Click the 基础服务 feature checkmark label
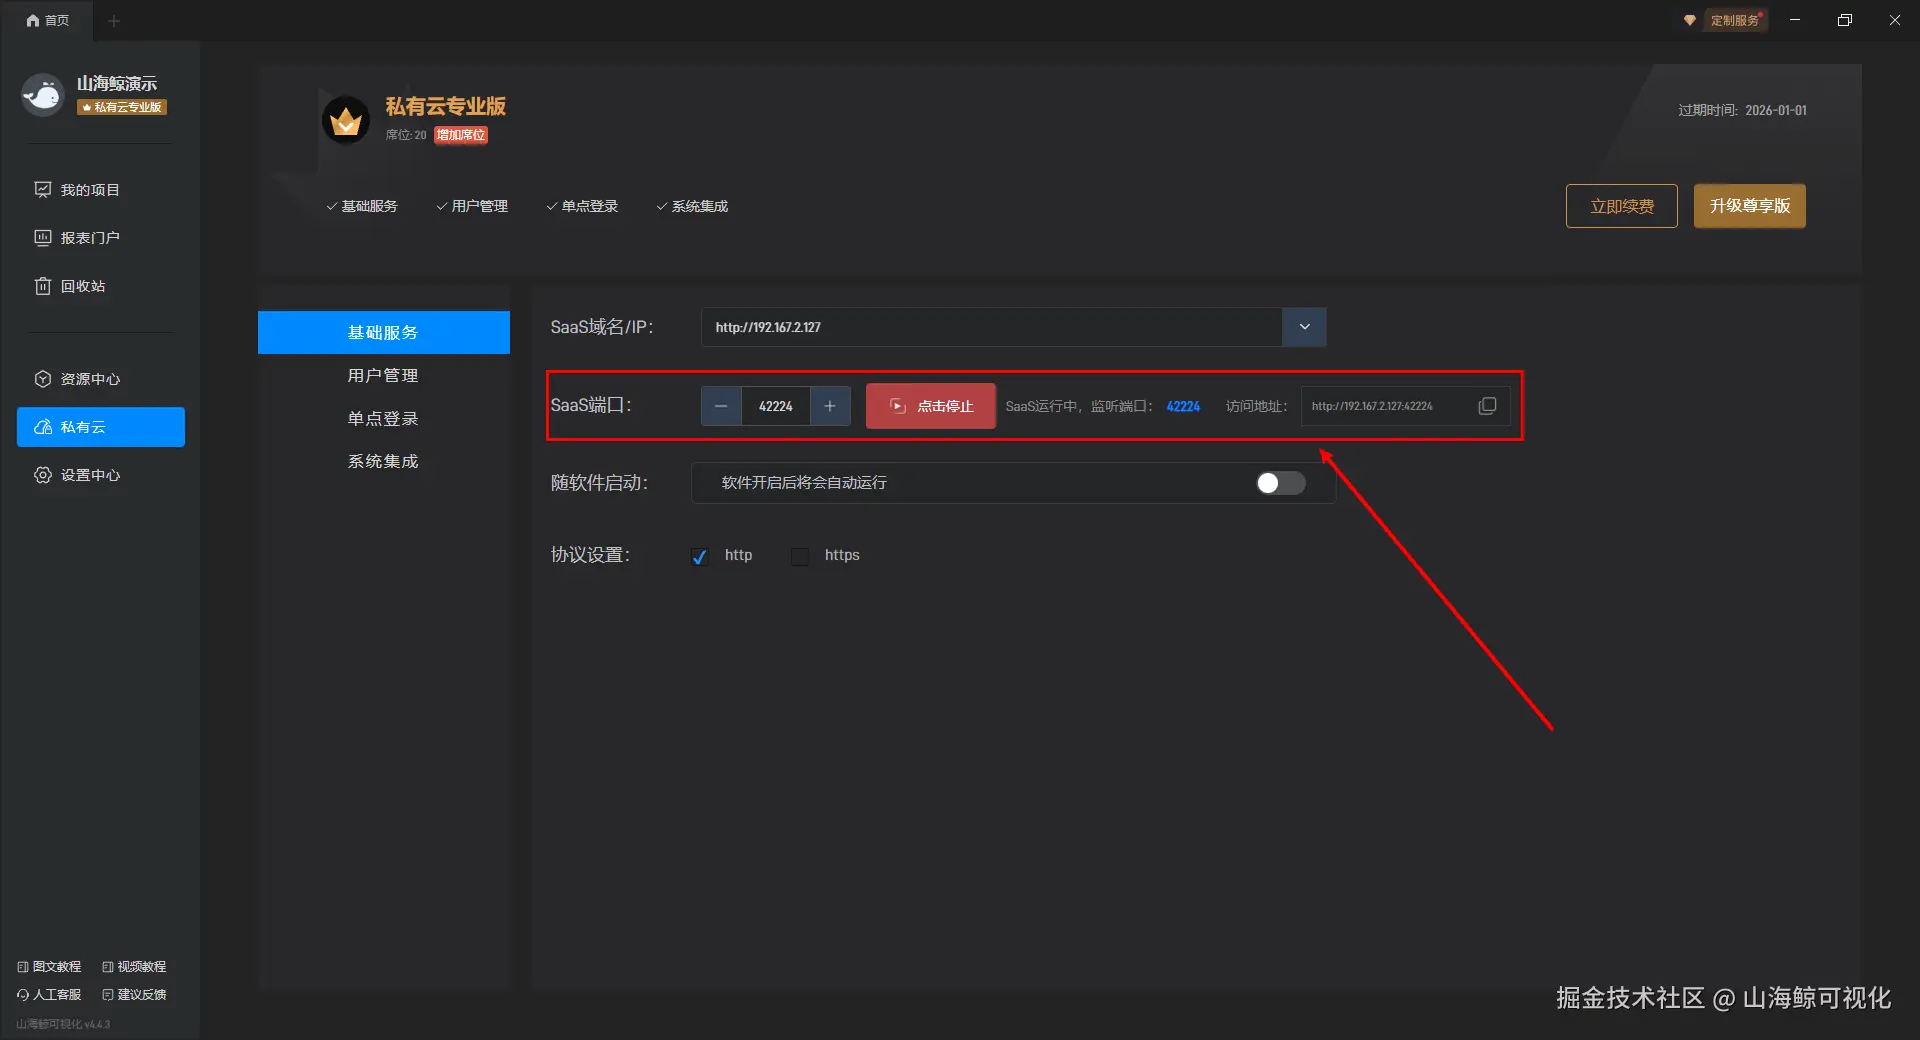Image resolution: width=1920 pixels, height=1040 pixels. point(362,206)
